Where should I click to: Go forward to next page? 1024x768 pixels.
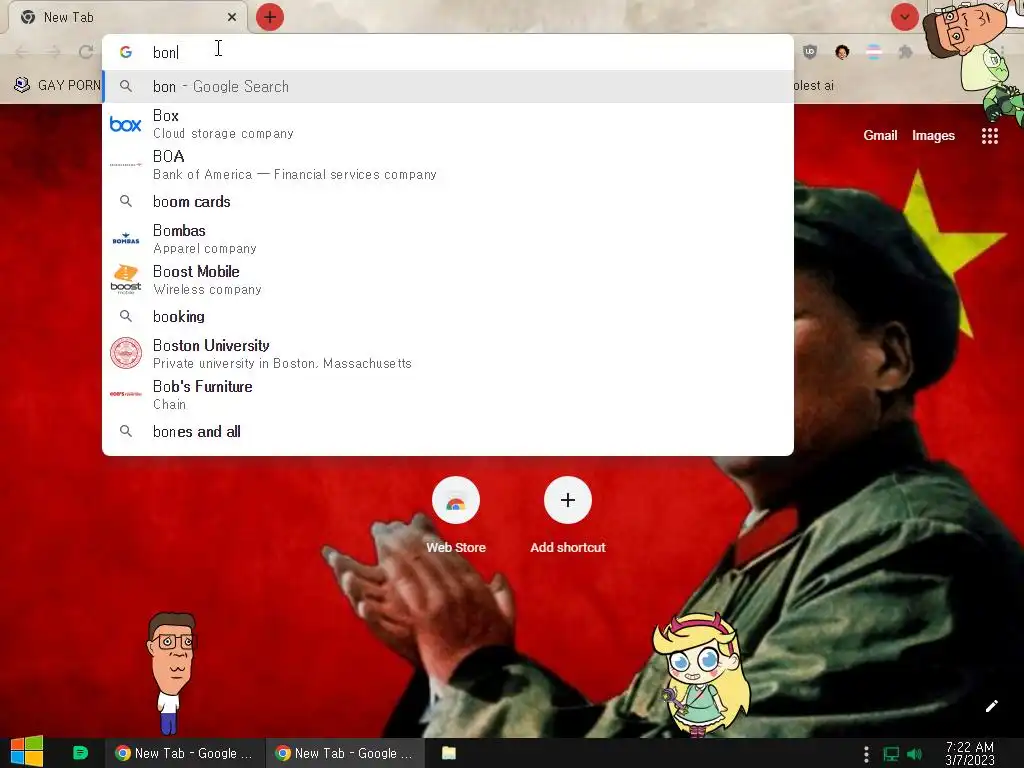pos(54,52)
